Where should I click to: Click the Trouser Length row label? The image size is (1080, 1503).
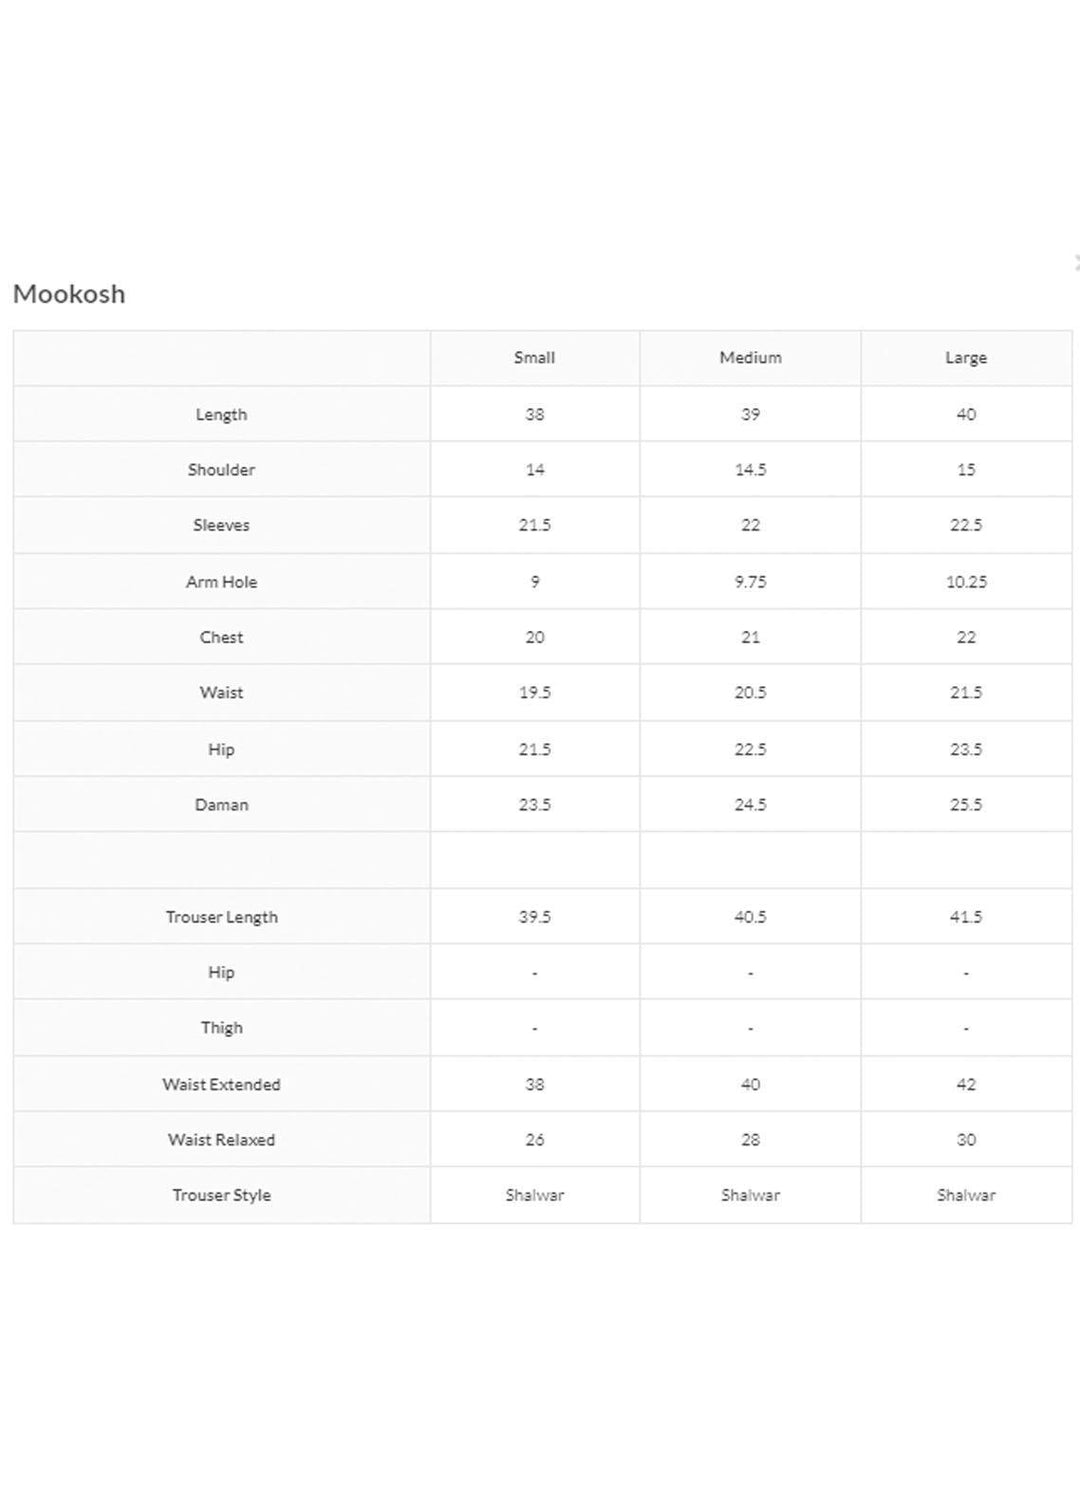coord(221,917)
